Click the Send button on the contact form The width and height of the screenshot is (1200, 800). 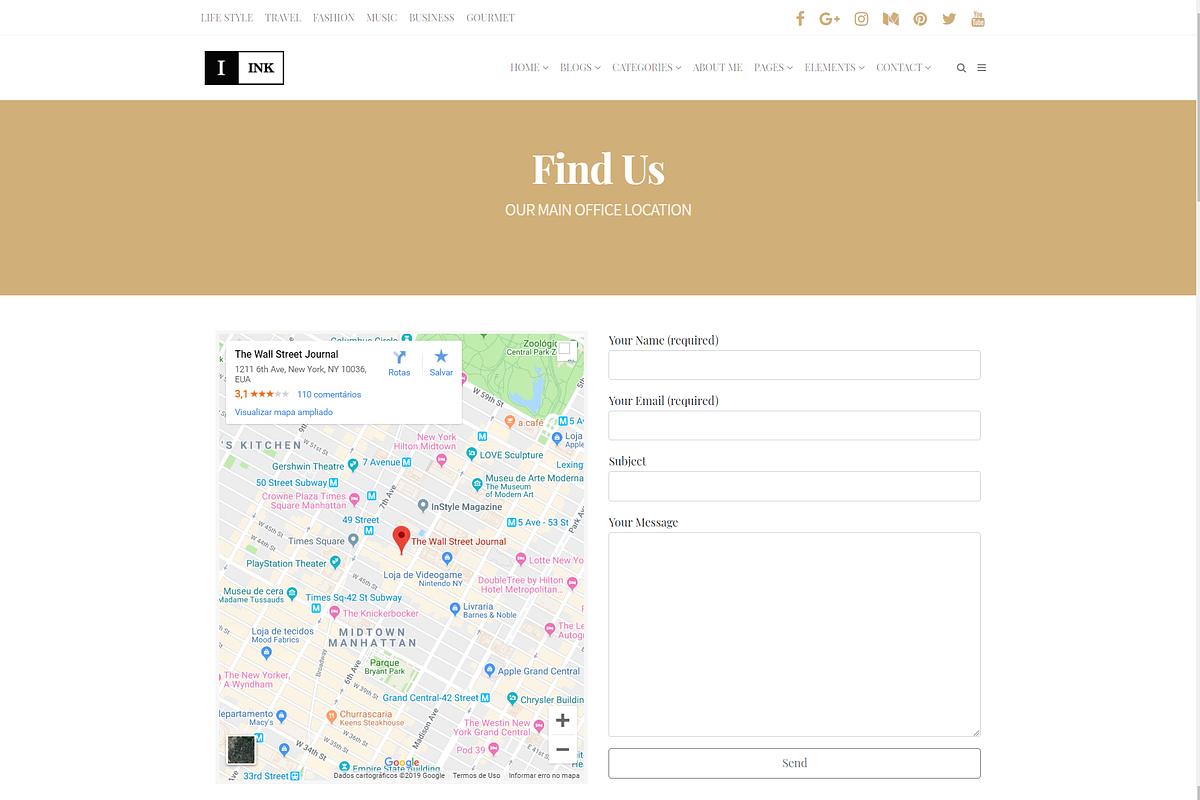(x=794, y=762)
